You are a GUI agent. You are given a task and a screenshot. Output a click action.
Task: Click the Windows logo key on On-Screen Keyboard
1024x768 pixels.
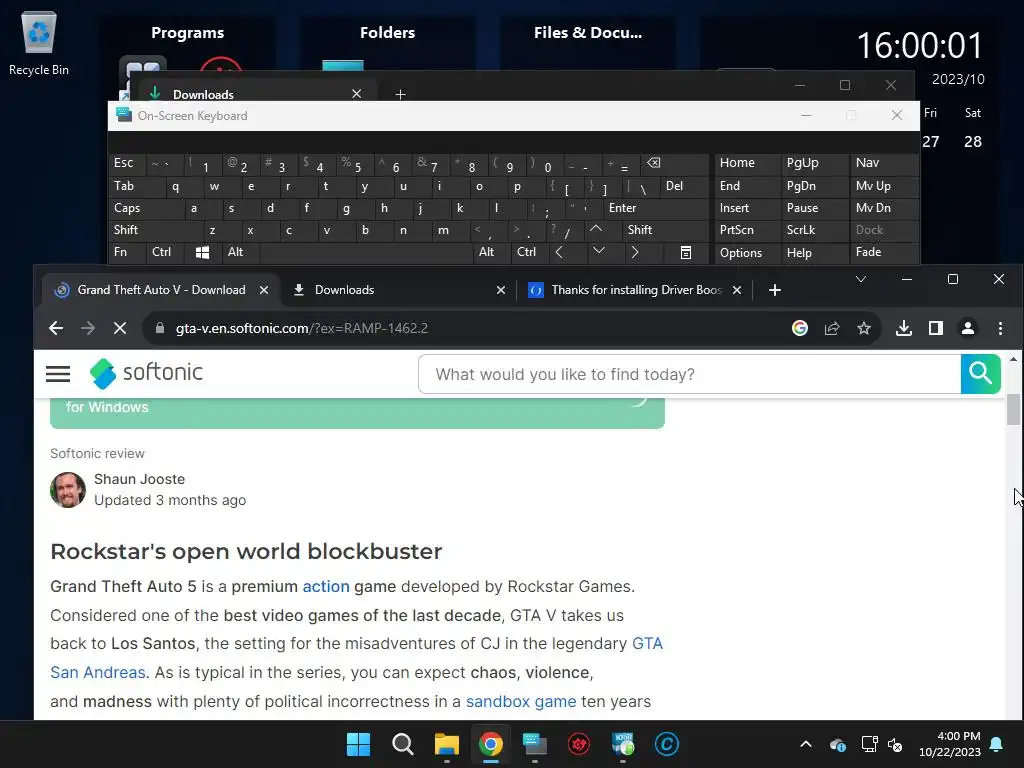click(202, 252)
